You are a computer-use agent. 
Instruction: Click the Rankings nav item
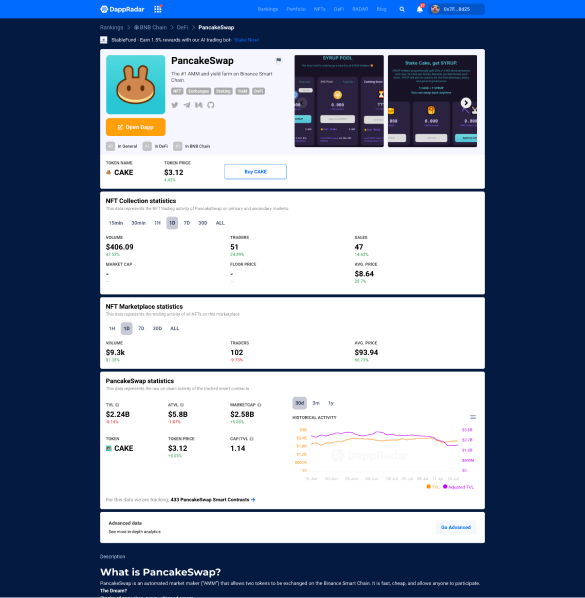coord(268,9)
